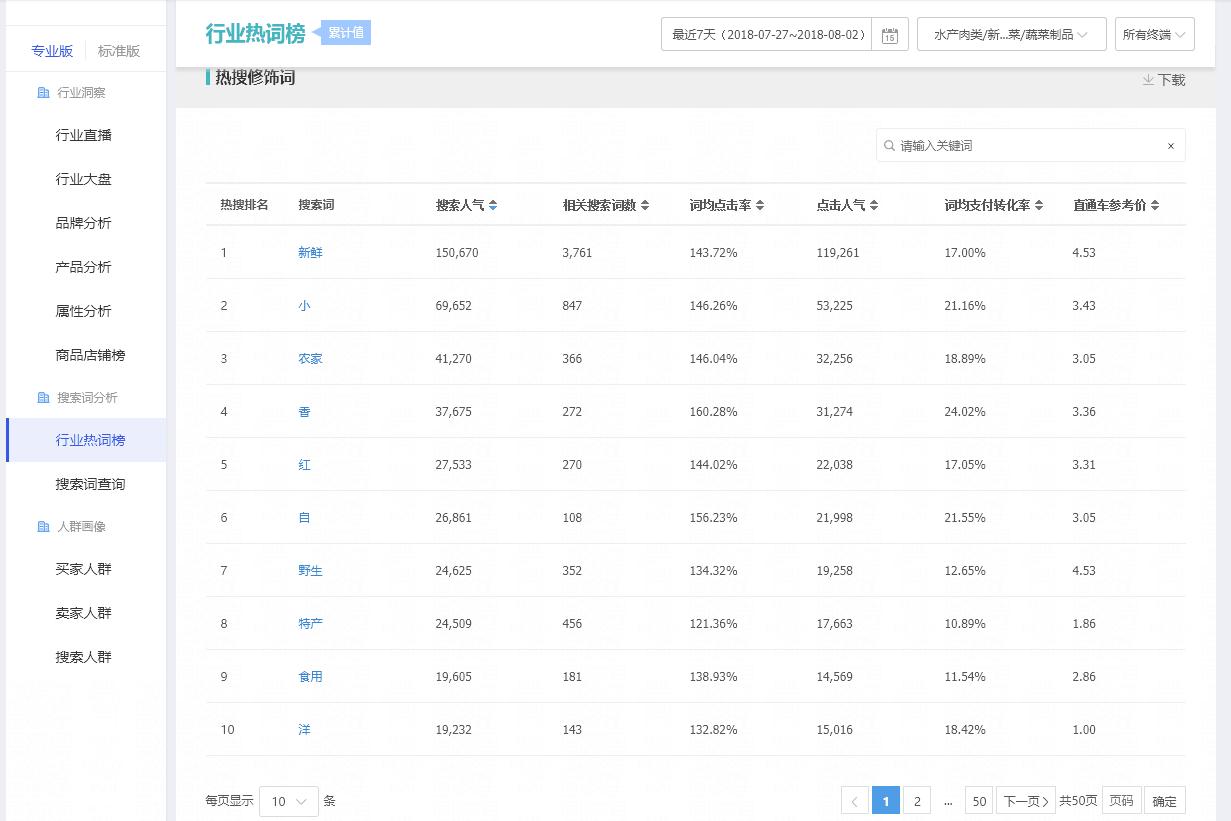This screenshot has height=821, width=1231.
Task: Open 属性分析 in sidebar
Action: [84, 311]
